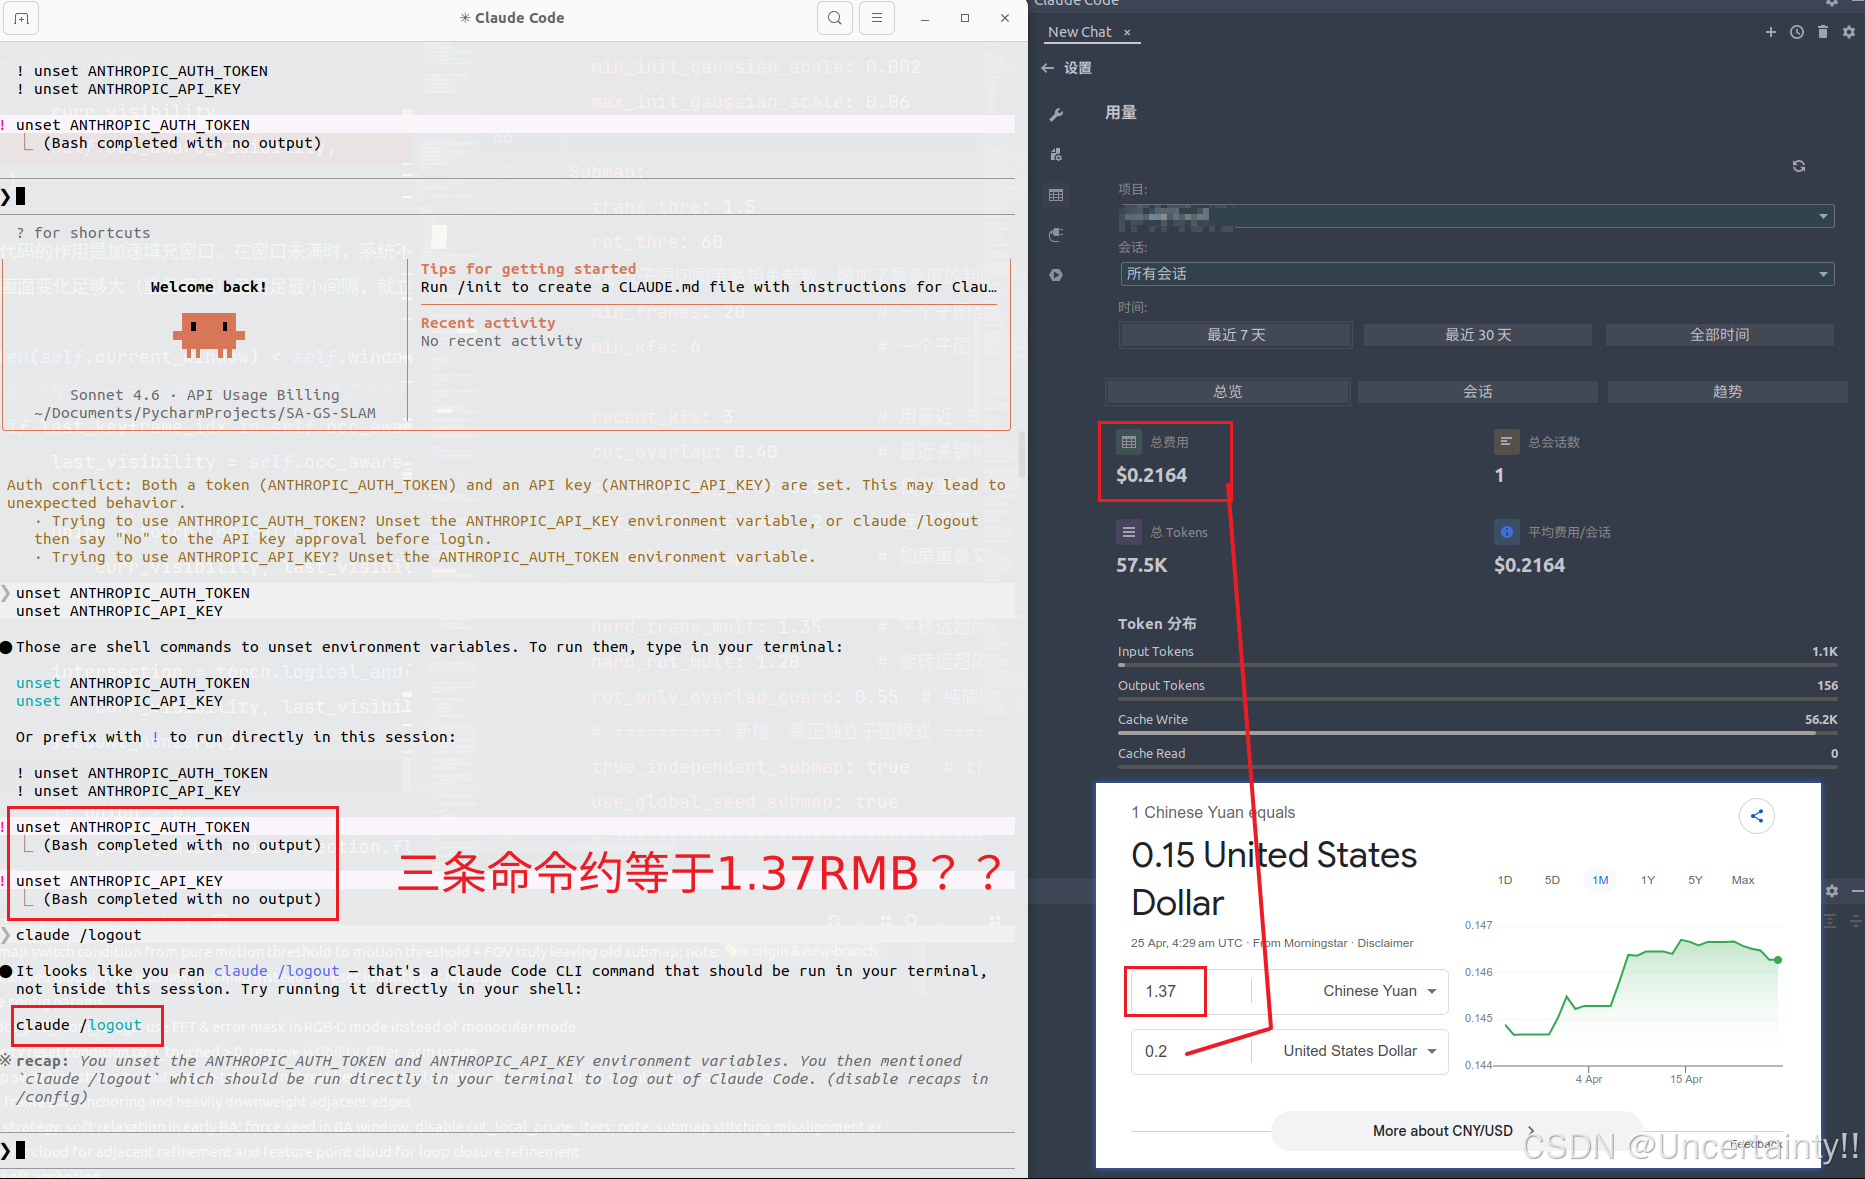Click the 总费用 table icon
This screenshot has width=1865, height=1179.
[1129, 442]
